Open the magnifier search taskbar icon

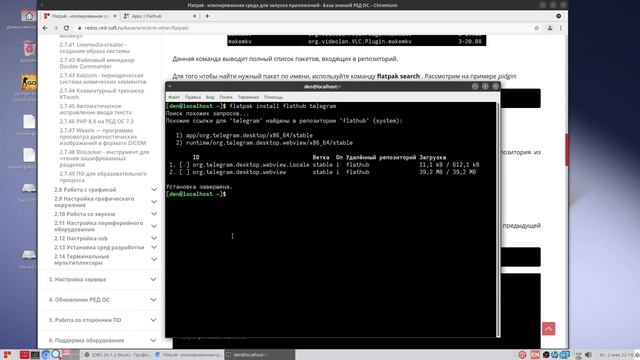(x=56, y=355)
